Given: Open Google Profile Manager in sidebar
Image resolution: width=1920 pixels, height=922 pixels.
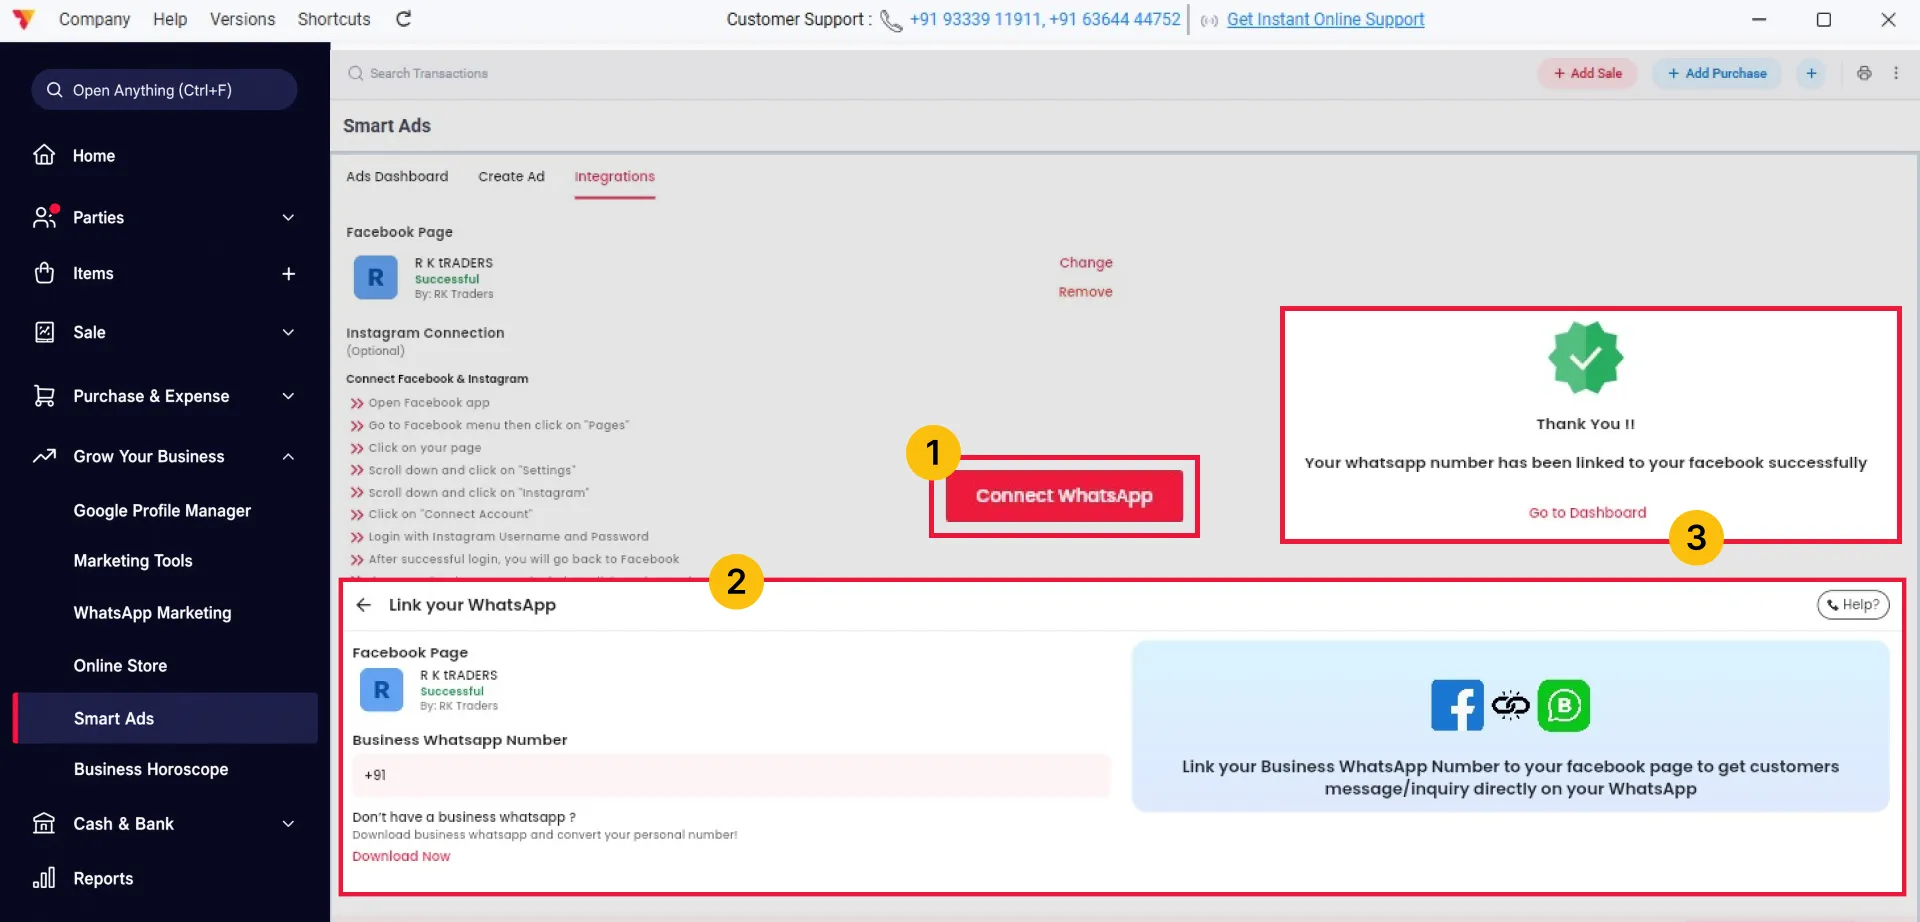Looking at the screenshot, I should 162,510.
